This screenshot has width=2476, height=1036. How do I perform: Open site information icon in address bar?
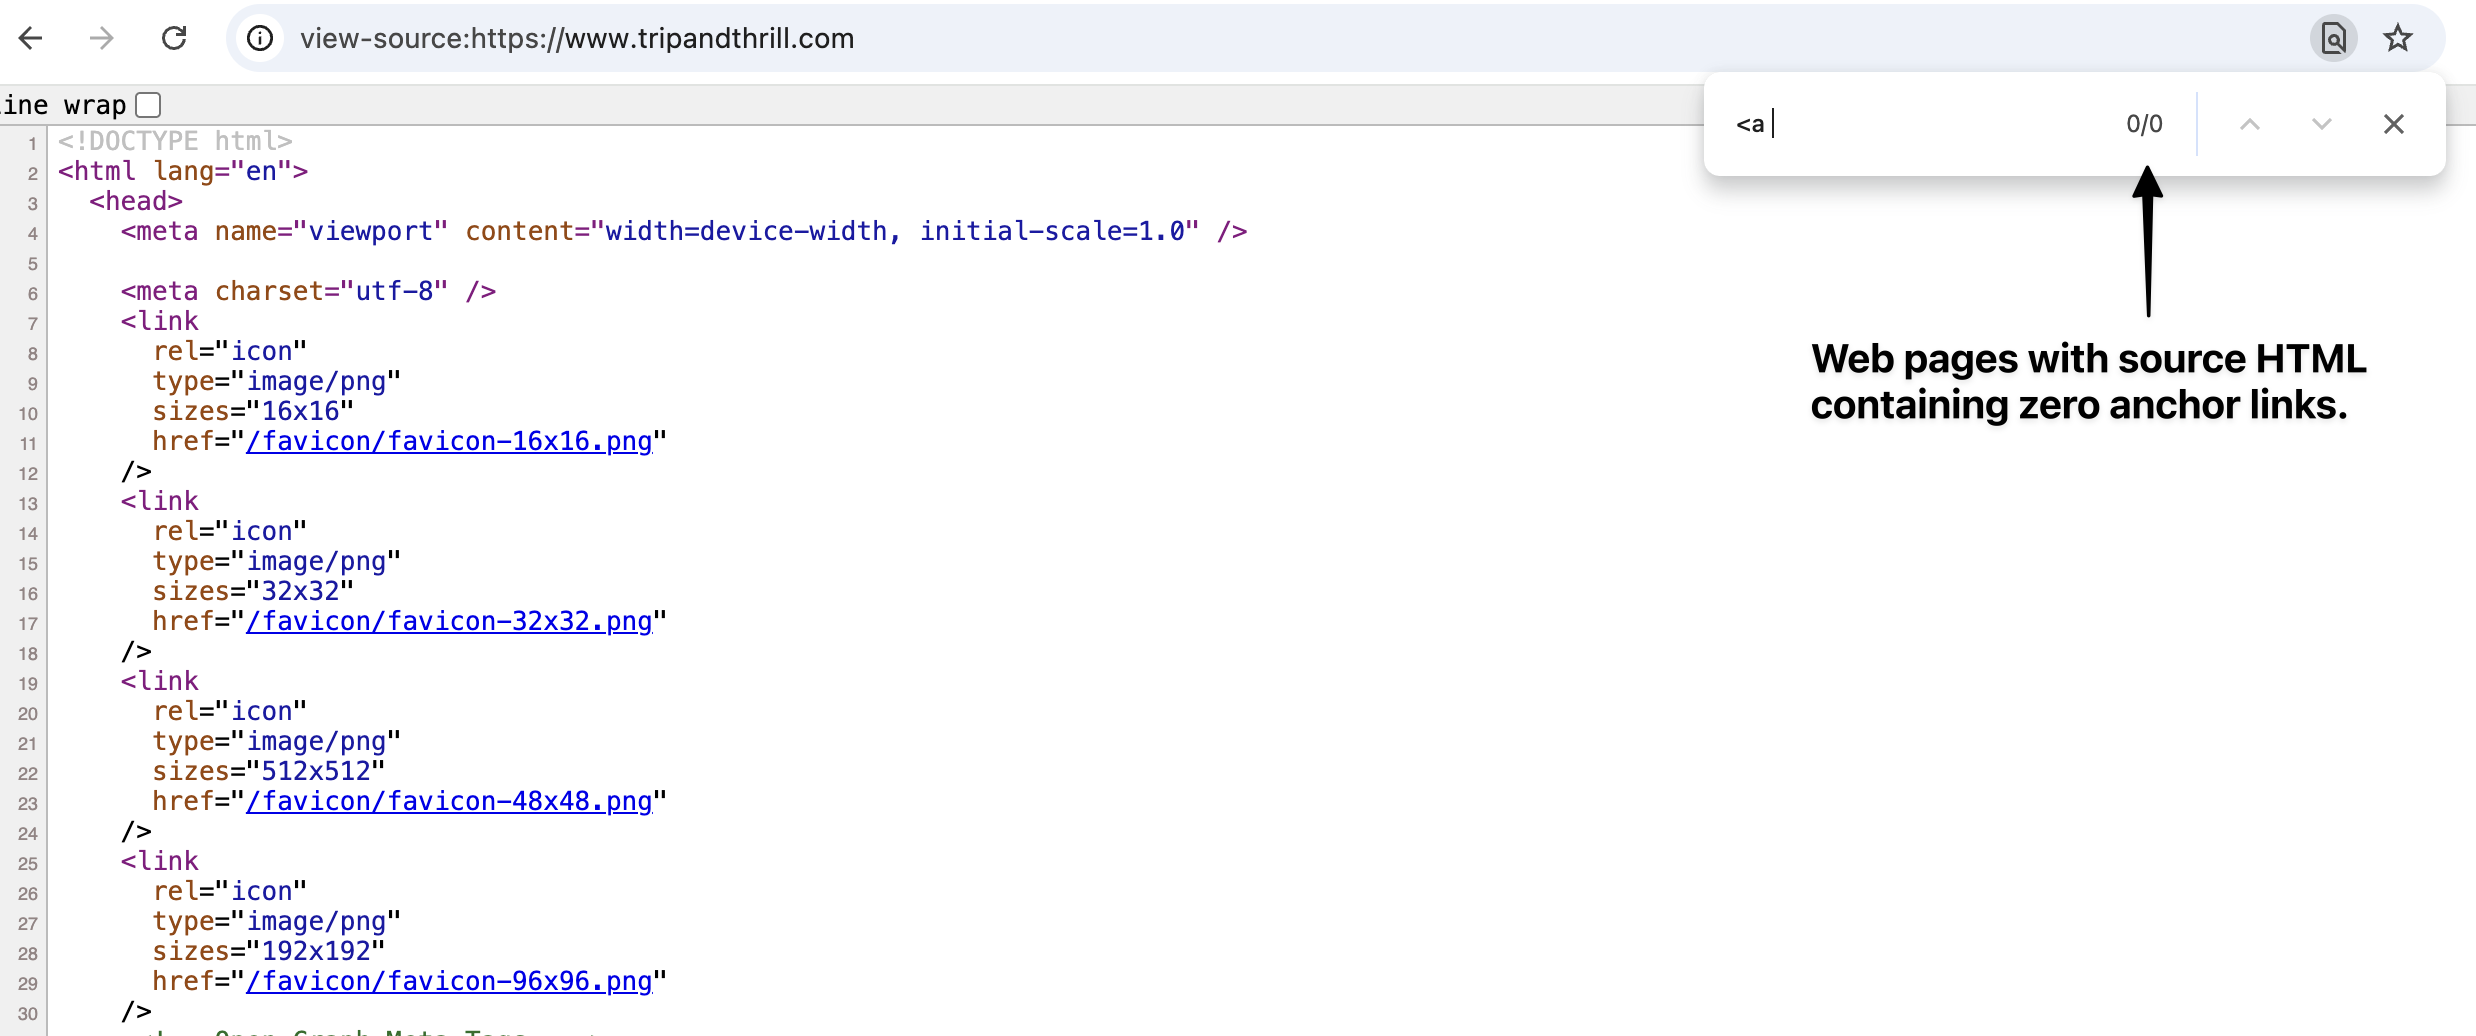point(260,39)
